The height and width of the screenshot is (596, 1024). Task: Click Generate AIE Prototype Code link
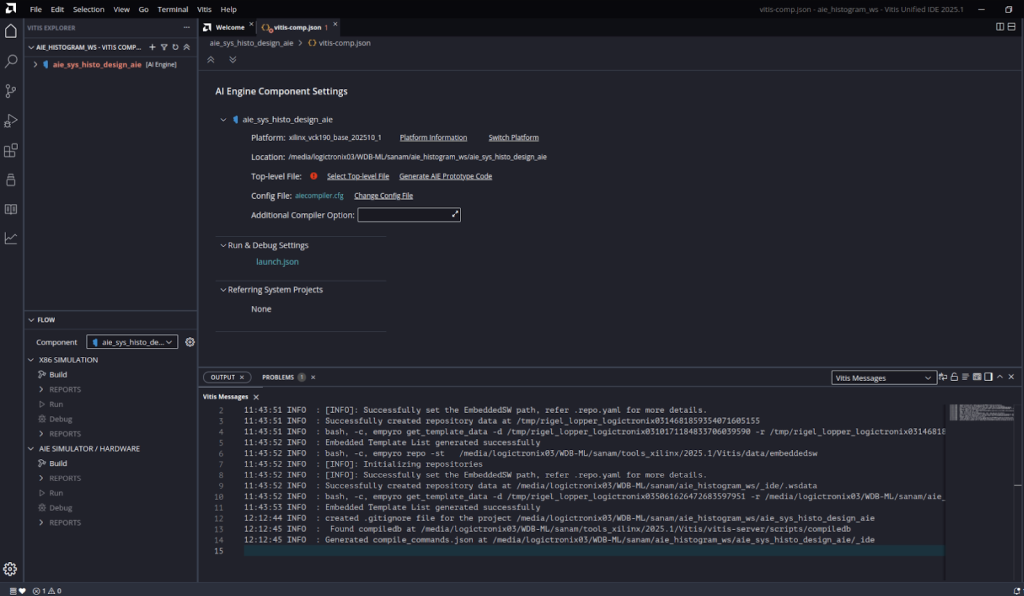[x=445, y=176]
